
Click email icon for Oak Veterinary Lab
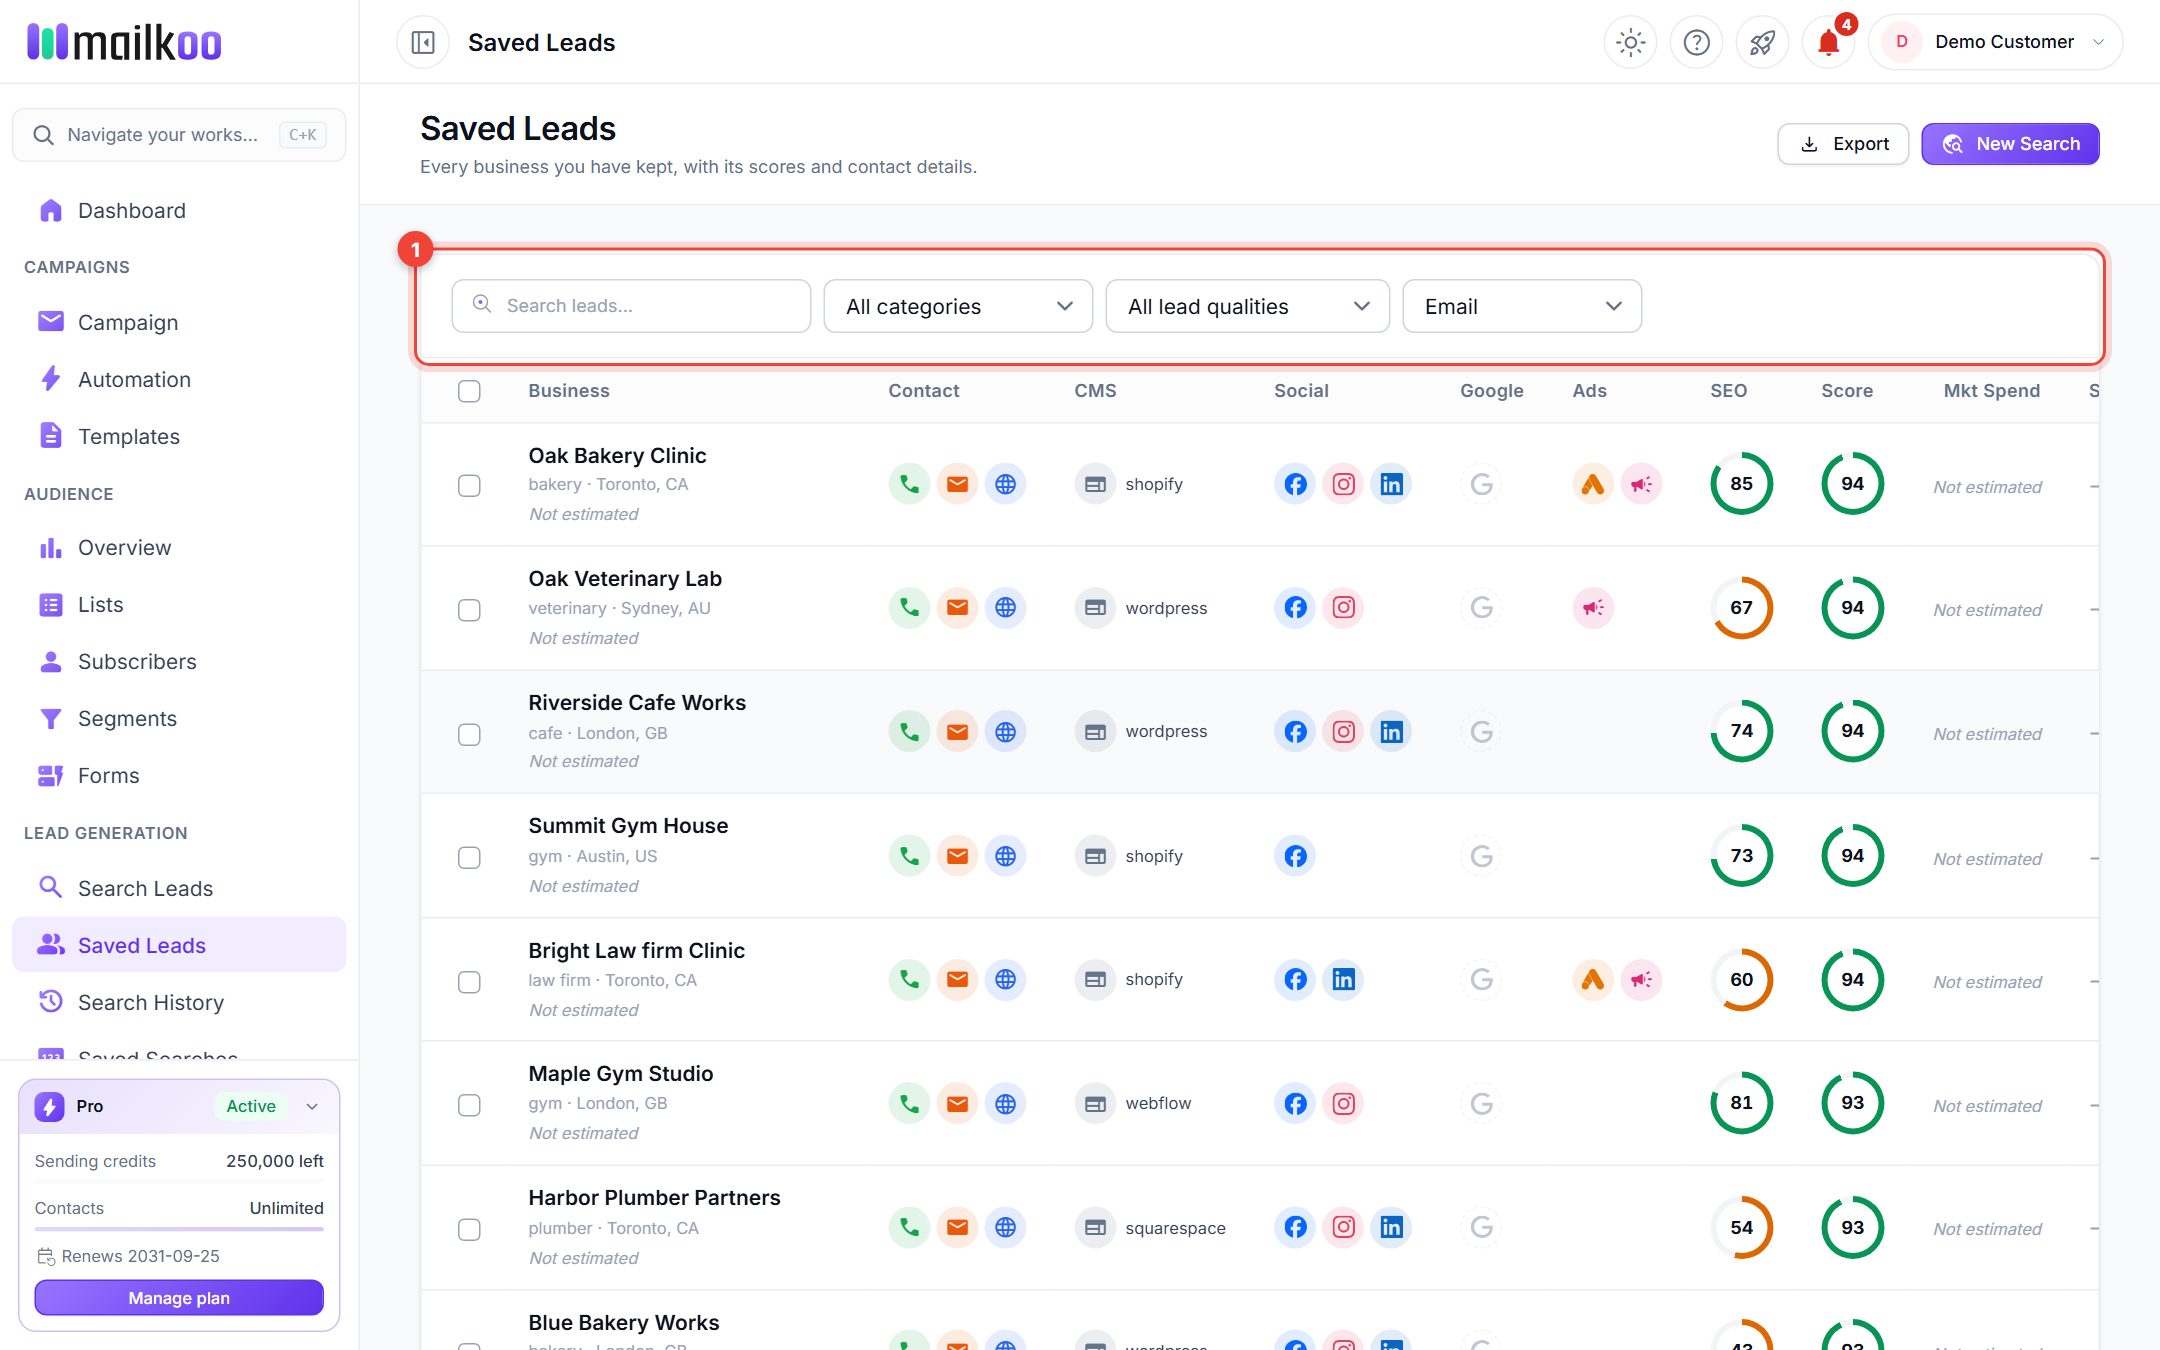click(957, 608)
